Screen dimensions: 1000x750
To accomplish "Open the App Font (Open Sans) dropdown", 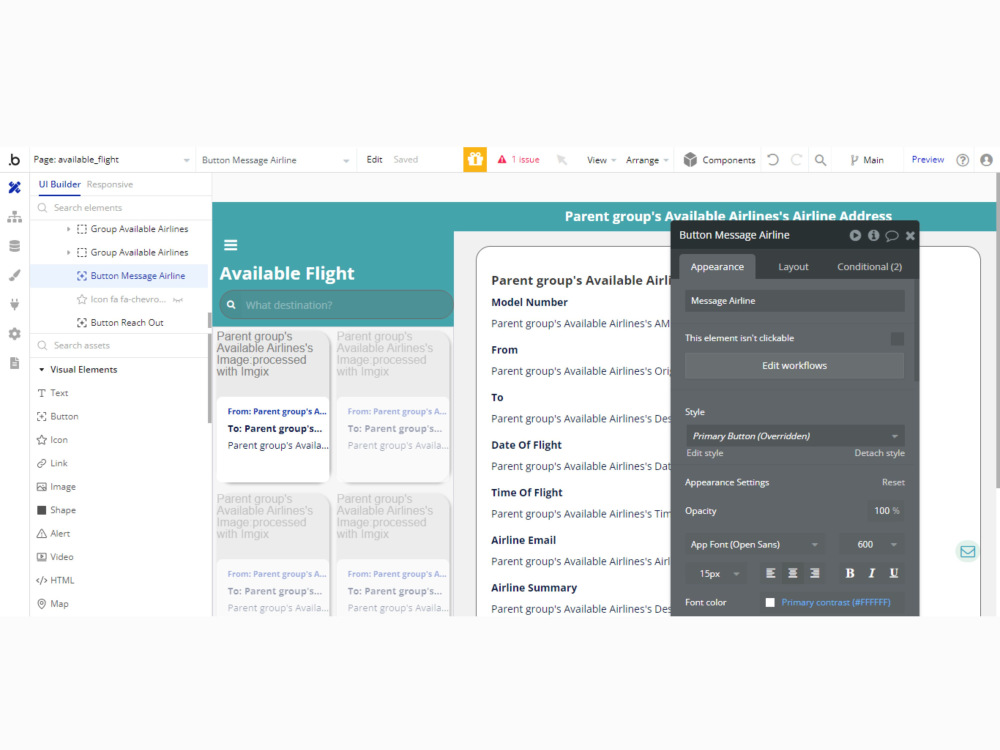I will (x=755, y=545).
